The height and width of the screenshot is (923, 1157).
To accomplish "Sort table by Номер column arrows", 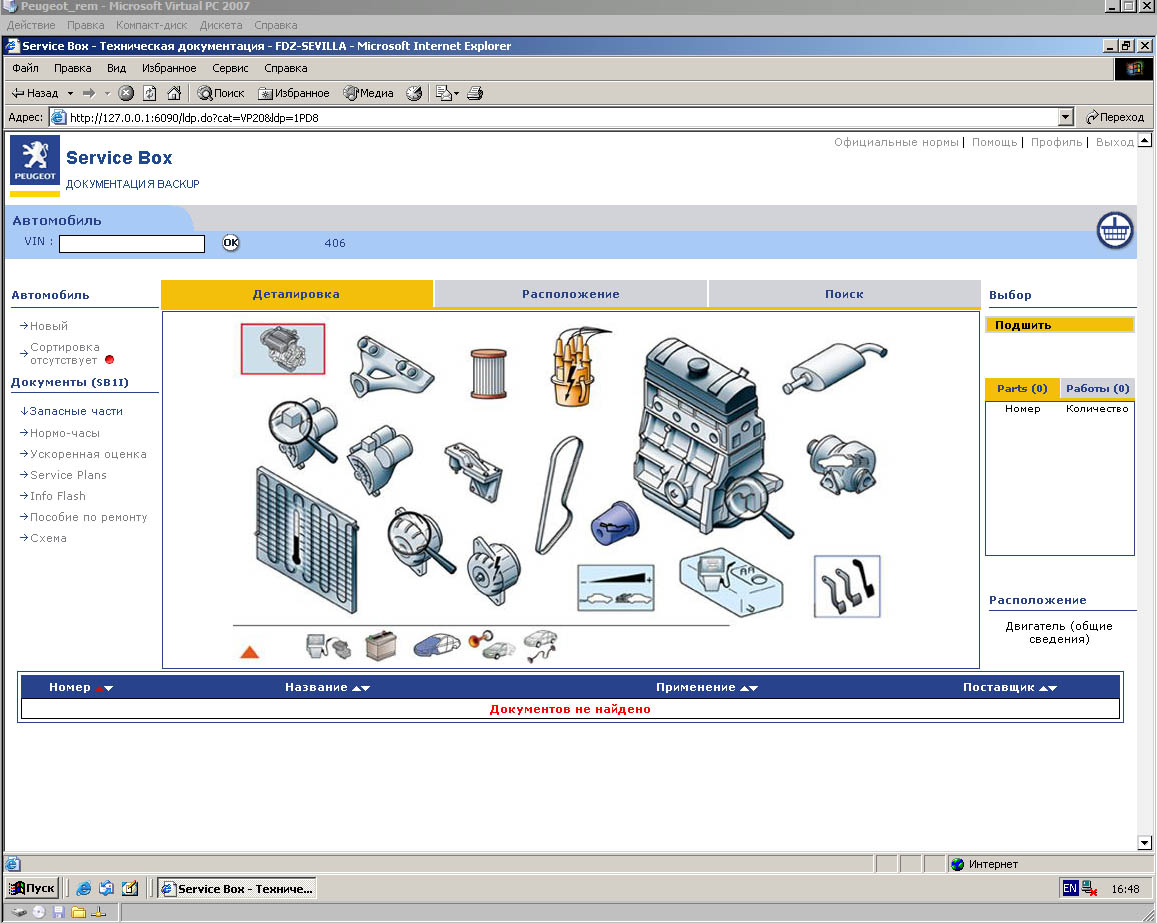I will pos(103,688).
